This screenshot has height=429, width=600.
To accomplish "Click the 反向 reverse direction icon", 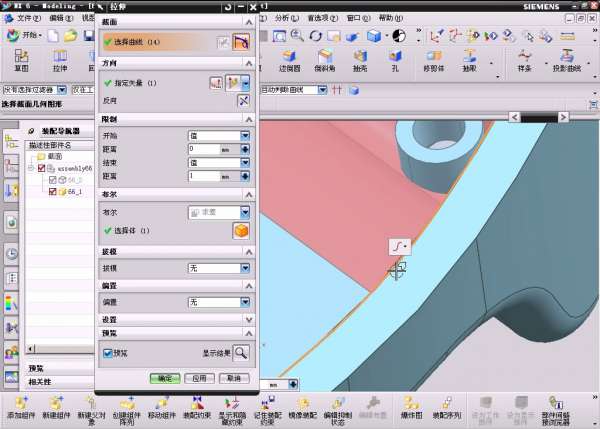I will point(243,101).
